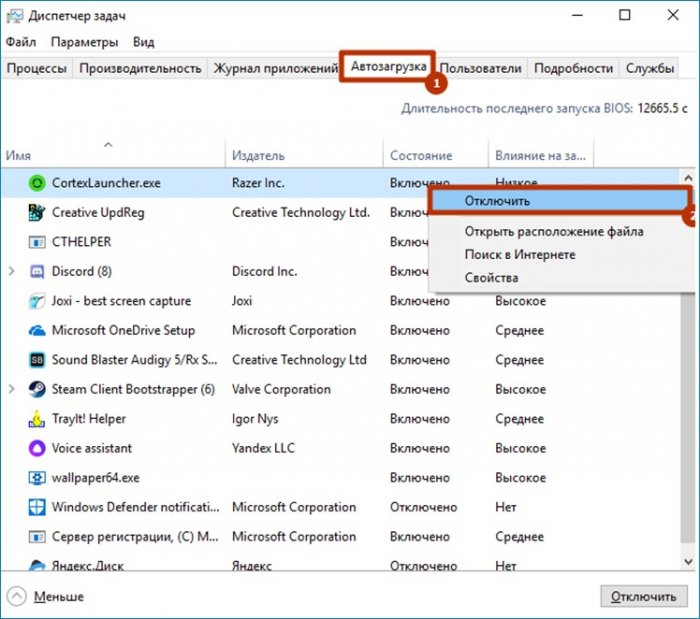
Task: Click the Сервер регистрации icon
Action: click(37, 537)
